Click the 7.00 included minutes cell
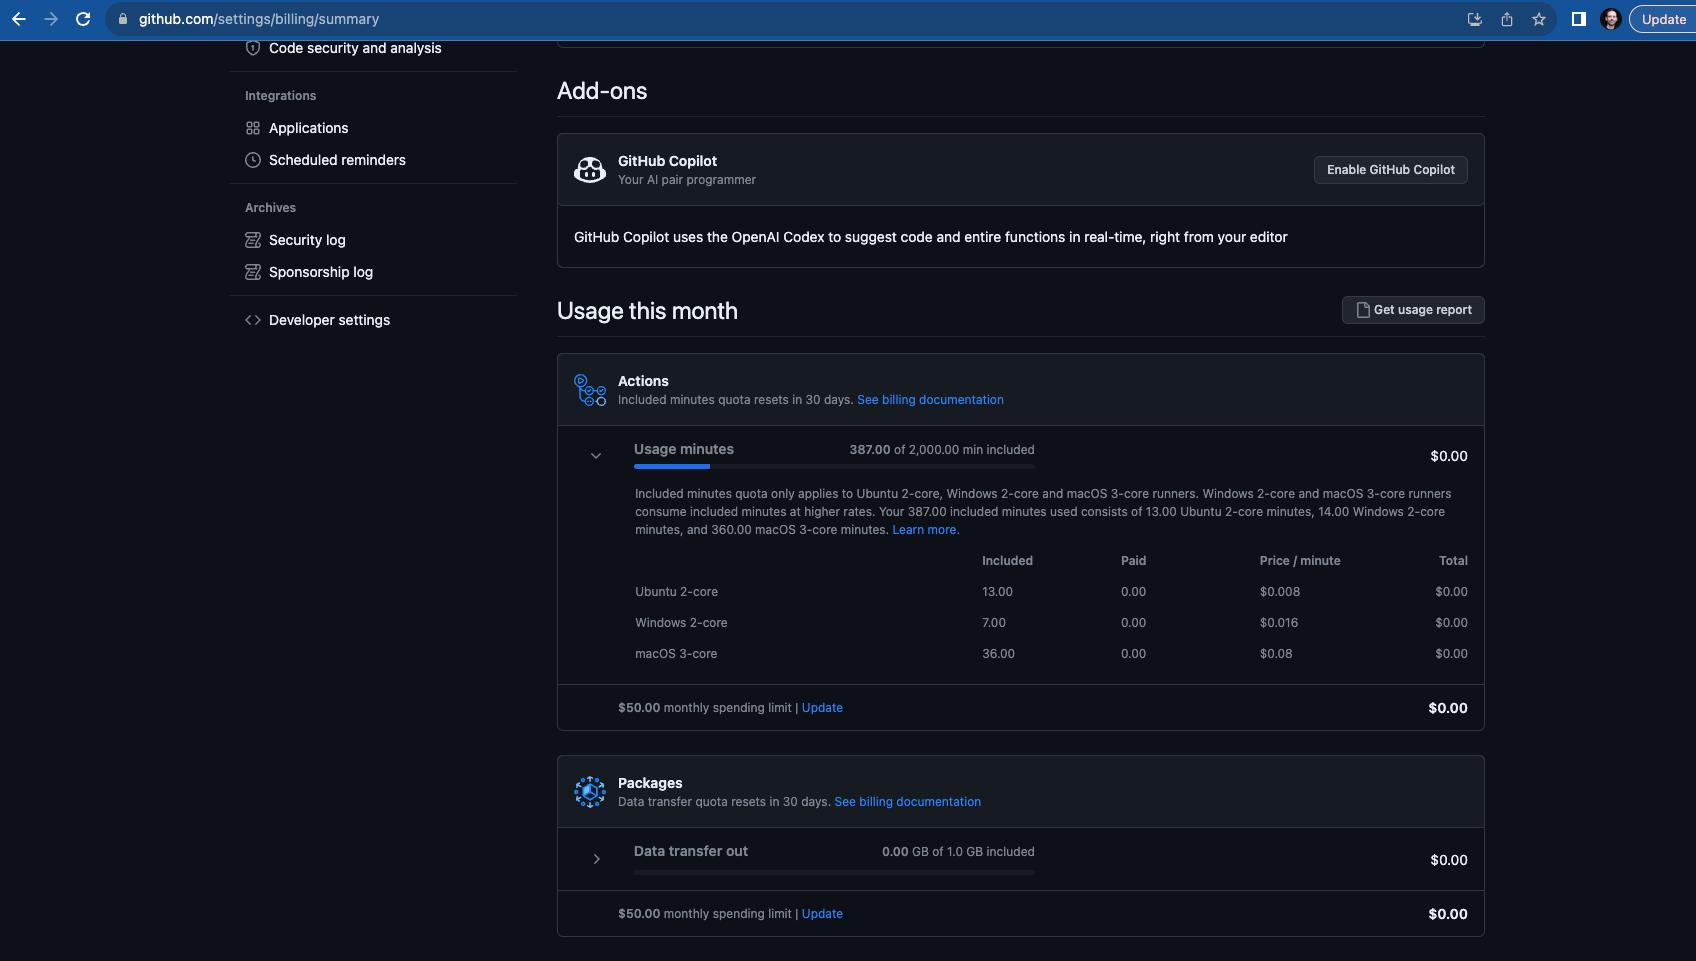This screenshot has height=961, width=1696. coord(994,623)
